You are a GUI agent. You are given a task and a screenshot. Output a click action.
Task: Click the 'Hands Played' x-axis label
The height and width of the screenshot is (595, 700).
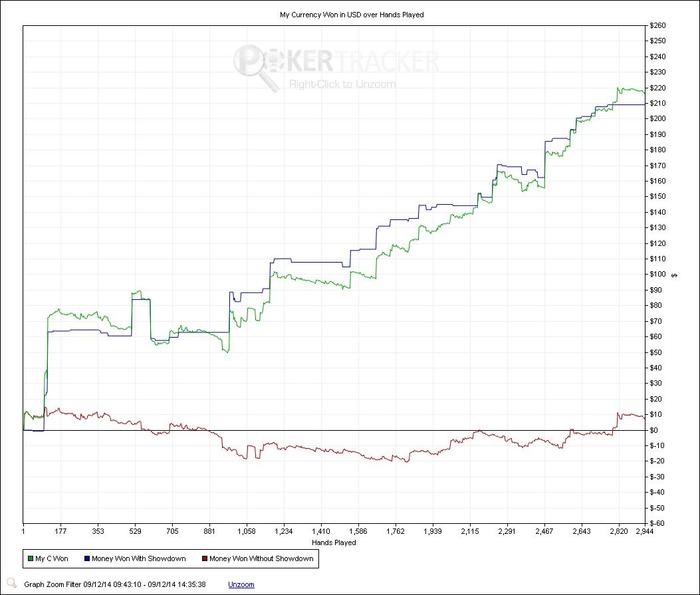(x=334, y=542)
